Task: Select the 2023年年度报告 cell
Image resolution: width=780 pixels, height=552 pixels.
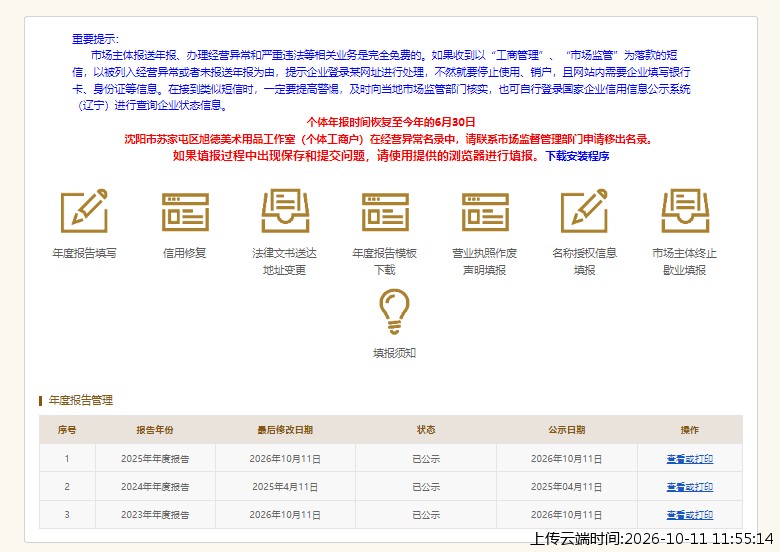Action: point(155,515)
